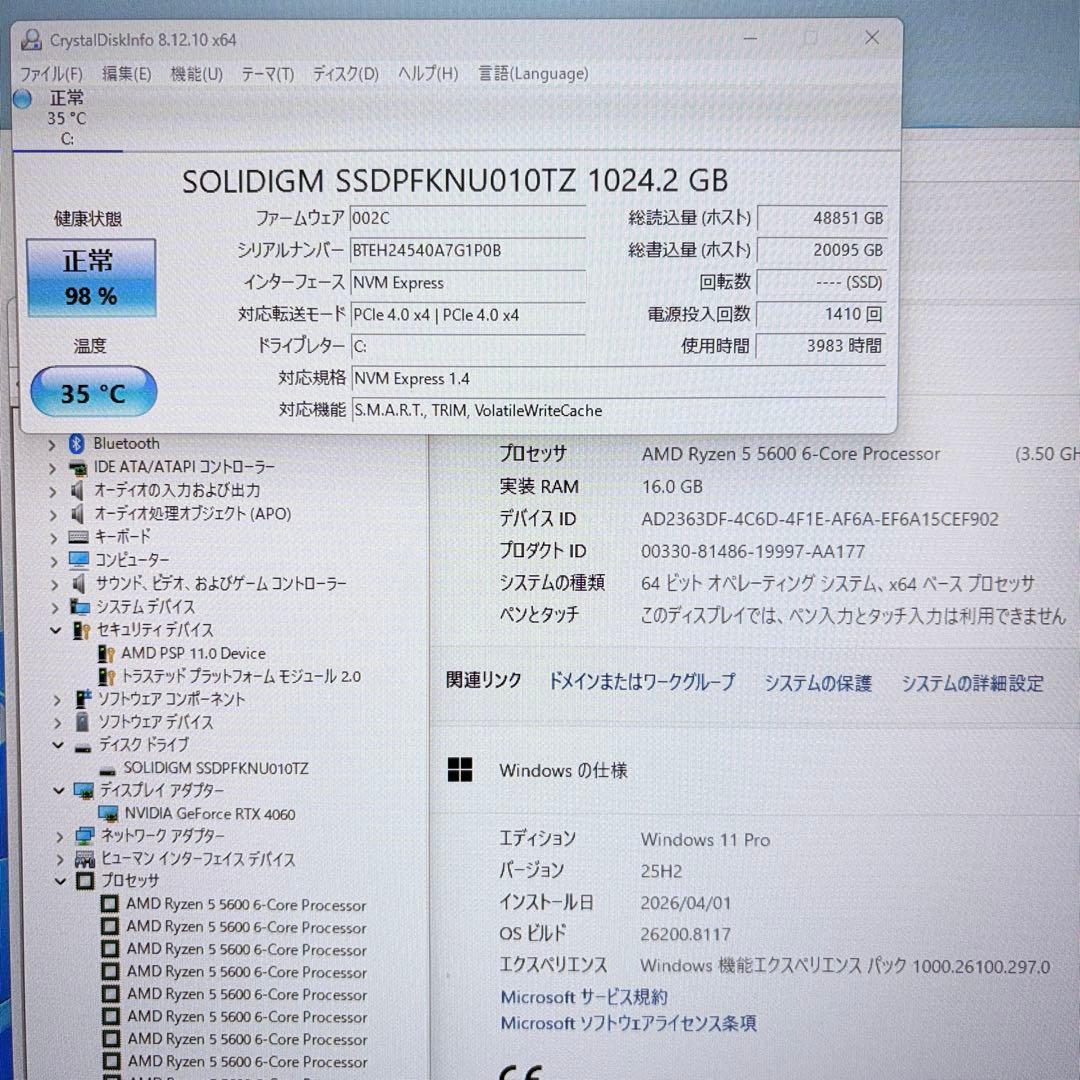Open the システムの詳細設定 link
This screenshot has width=1080, height=1080.
pyautogui.click(x=973, y=683)
